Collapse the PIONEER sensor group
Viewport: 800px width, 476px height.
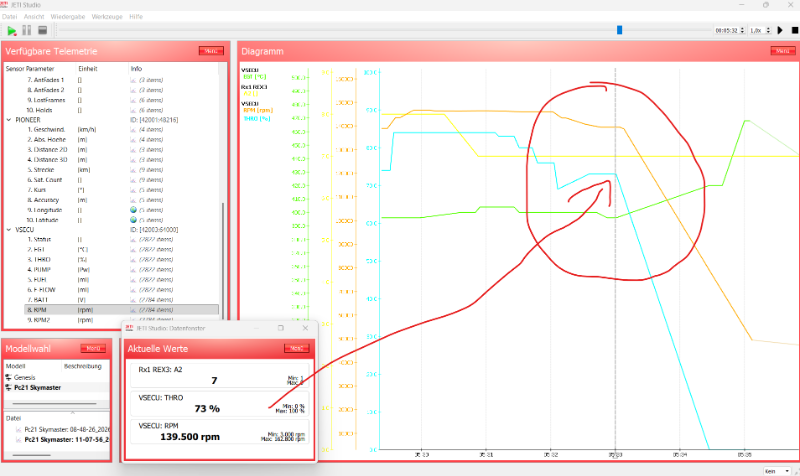pyautogui.click(x=9, y=120)
